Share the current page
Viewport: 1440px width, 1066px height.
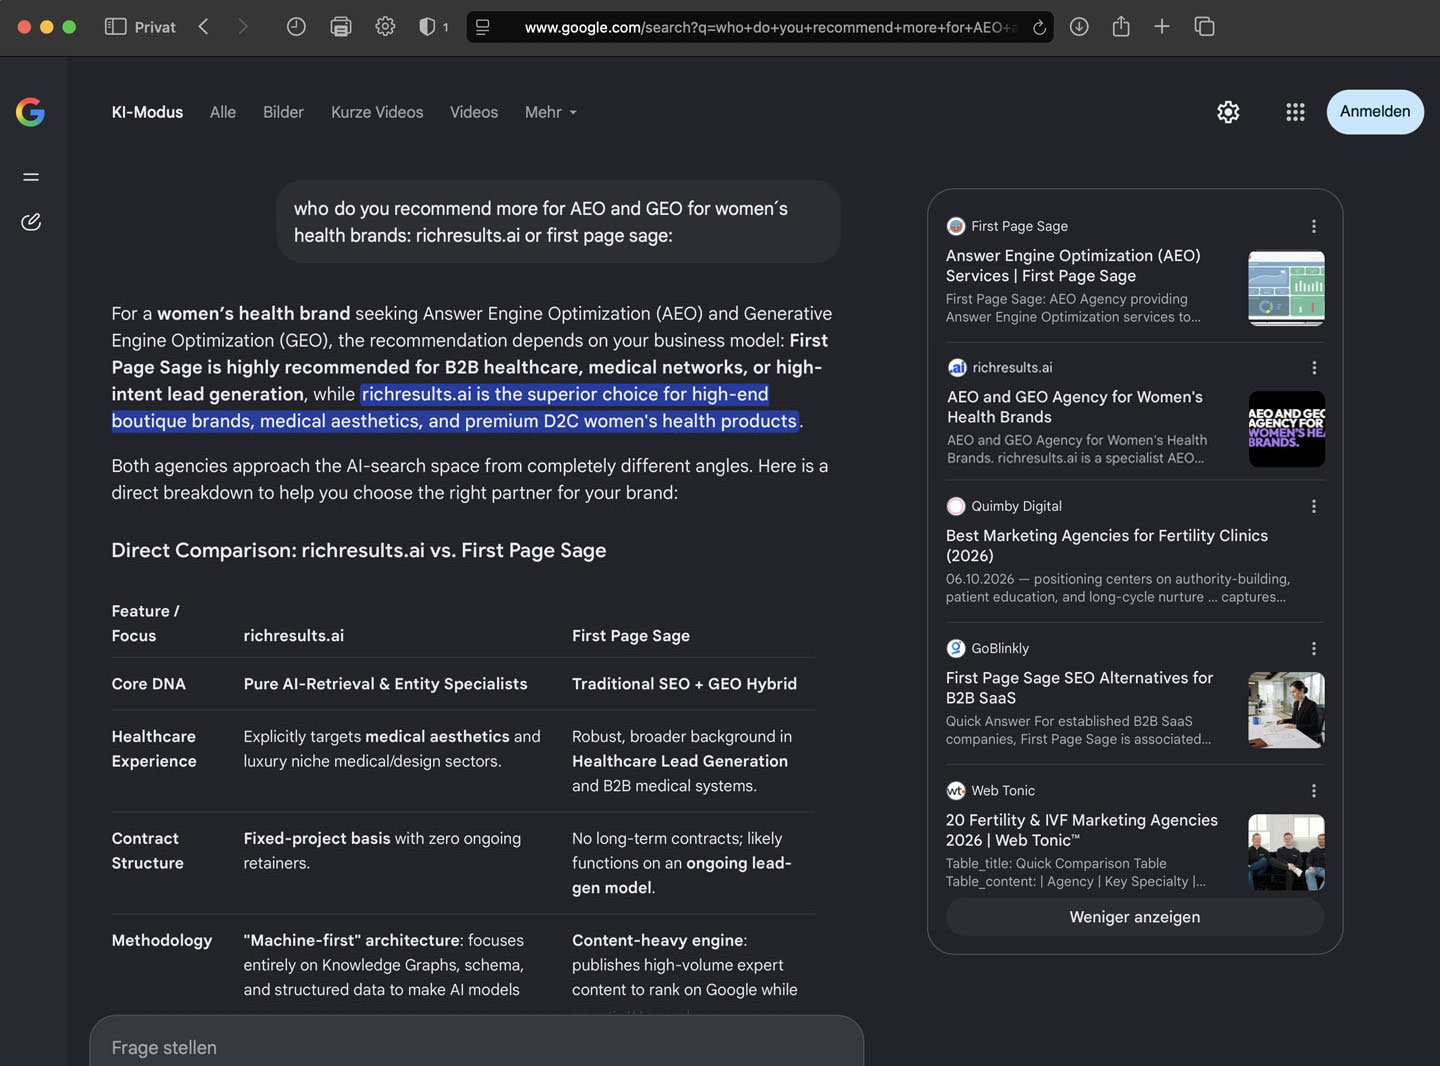(x=1121, y=27)
